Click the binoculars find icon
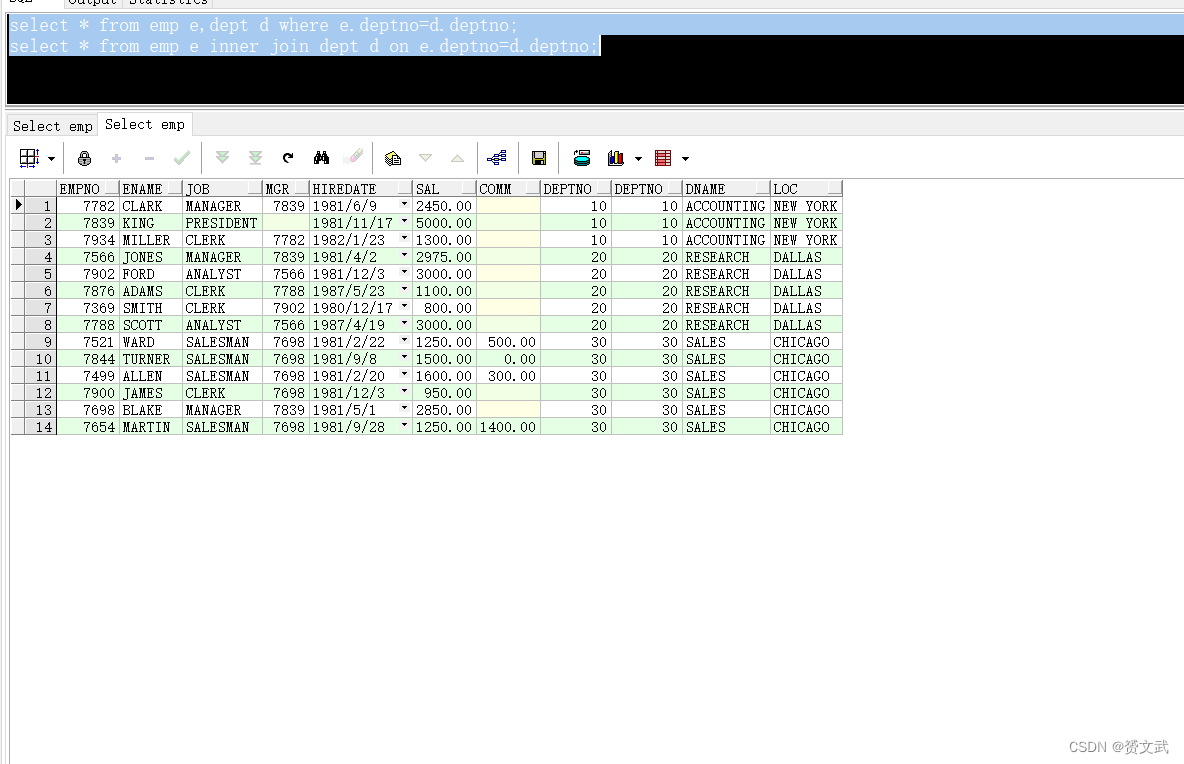This screenshot has height=764, width=1184. pyautogui.click(x=321, y=158)
